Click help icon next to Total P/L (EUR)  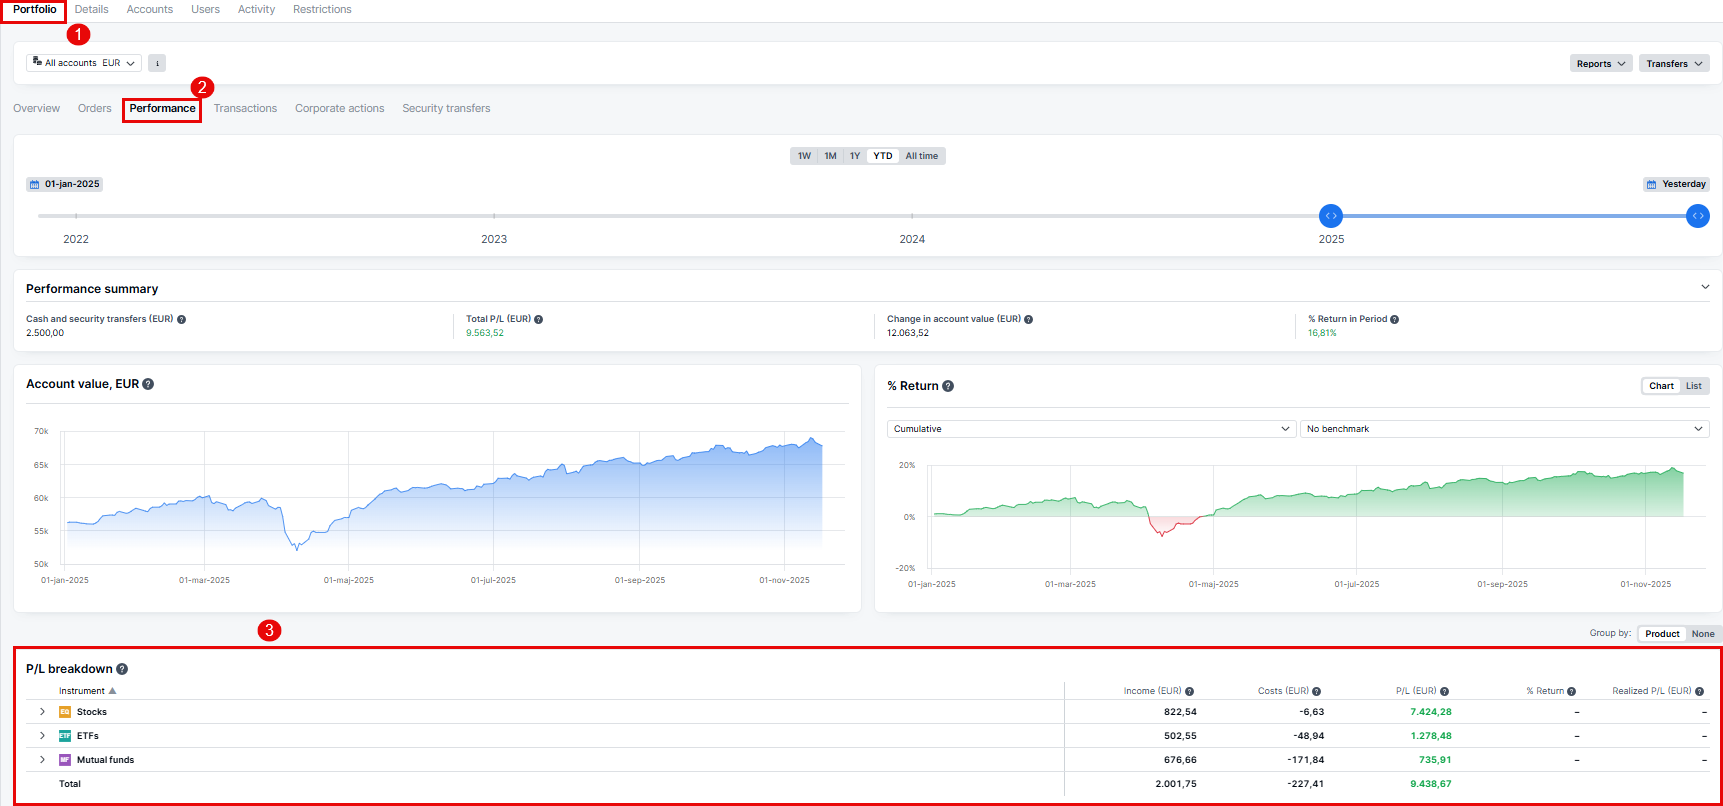click(538, 319)
